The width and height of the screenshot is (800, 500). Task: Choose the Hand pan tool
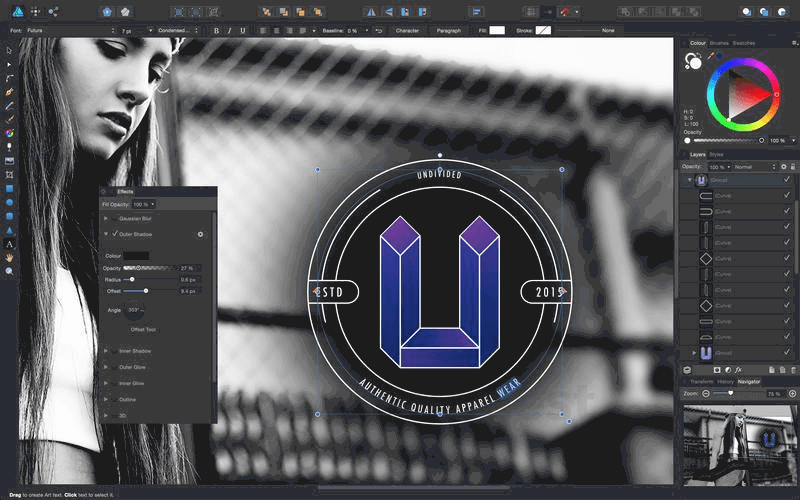(x=9, y=257)
